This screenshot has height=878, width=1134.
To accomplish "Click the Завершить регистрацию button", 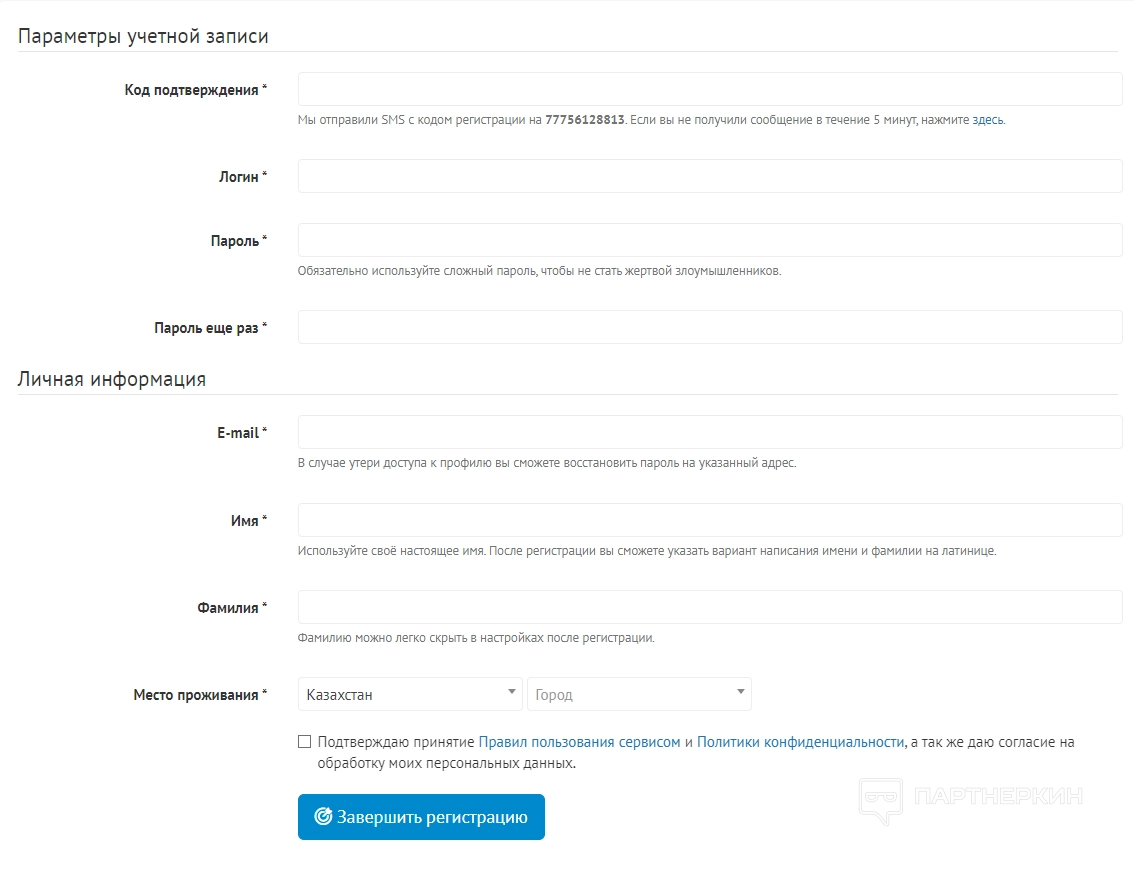I will click(x=421, y=817).
